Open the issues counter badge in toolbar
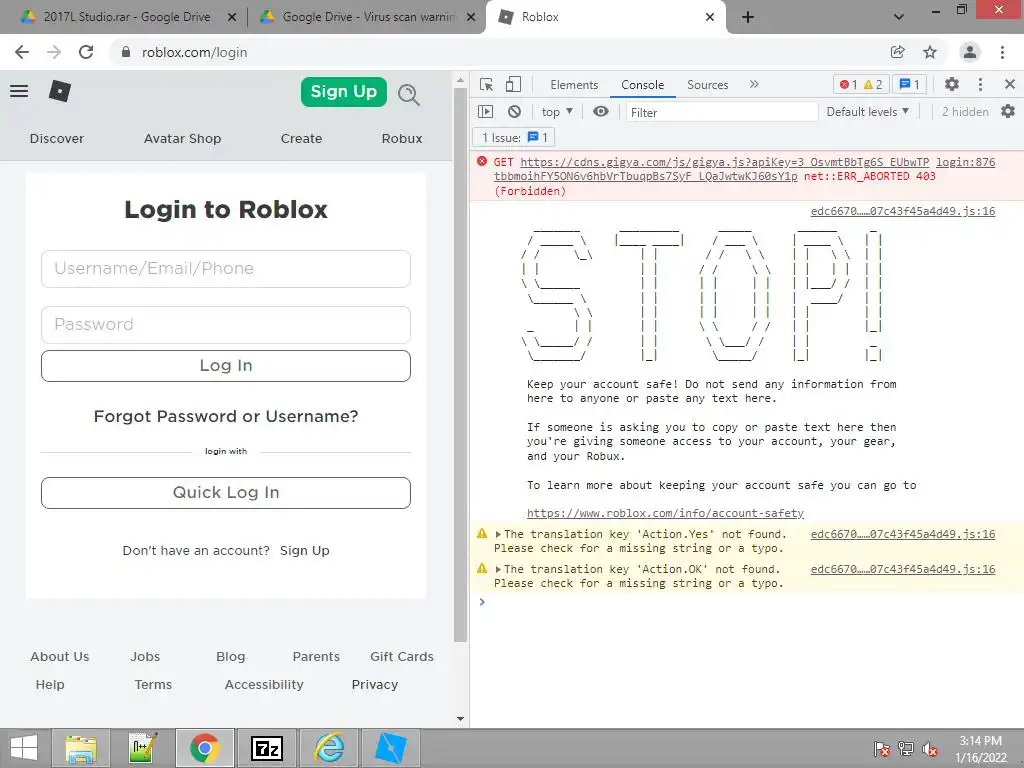Image resolution: width=1024 pixels, height=768 pixels. [x=909, y=84]
